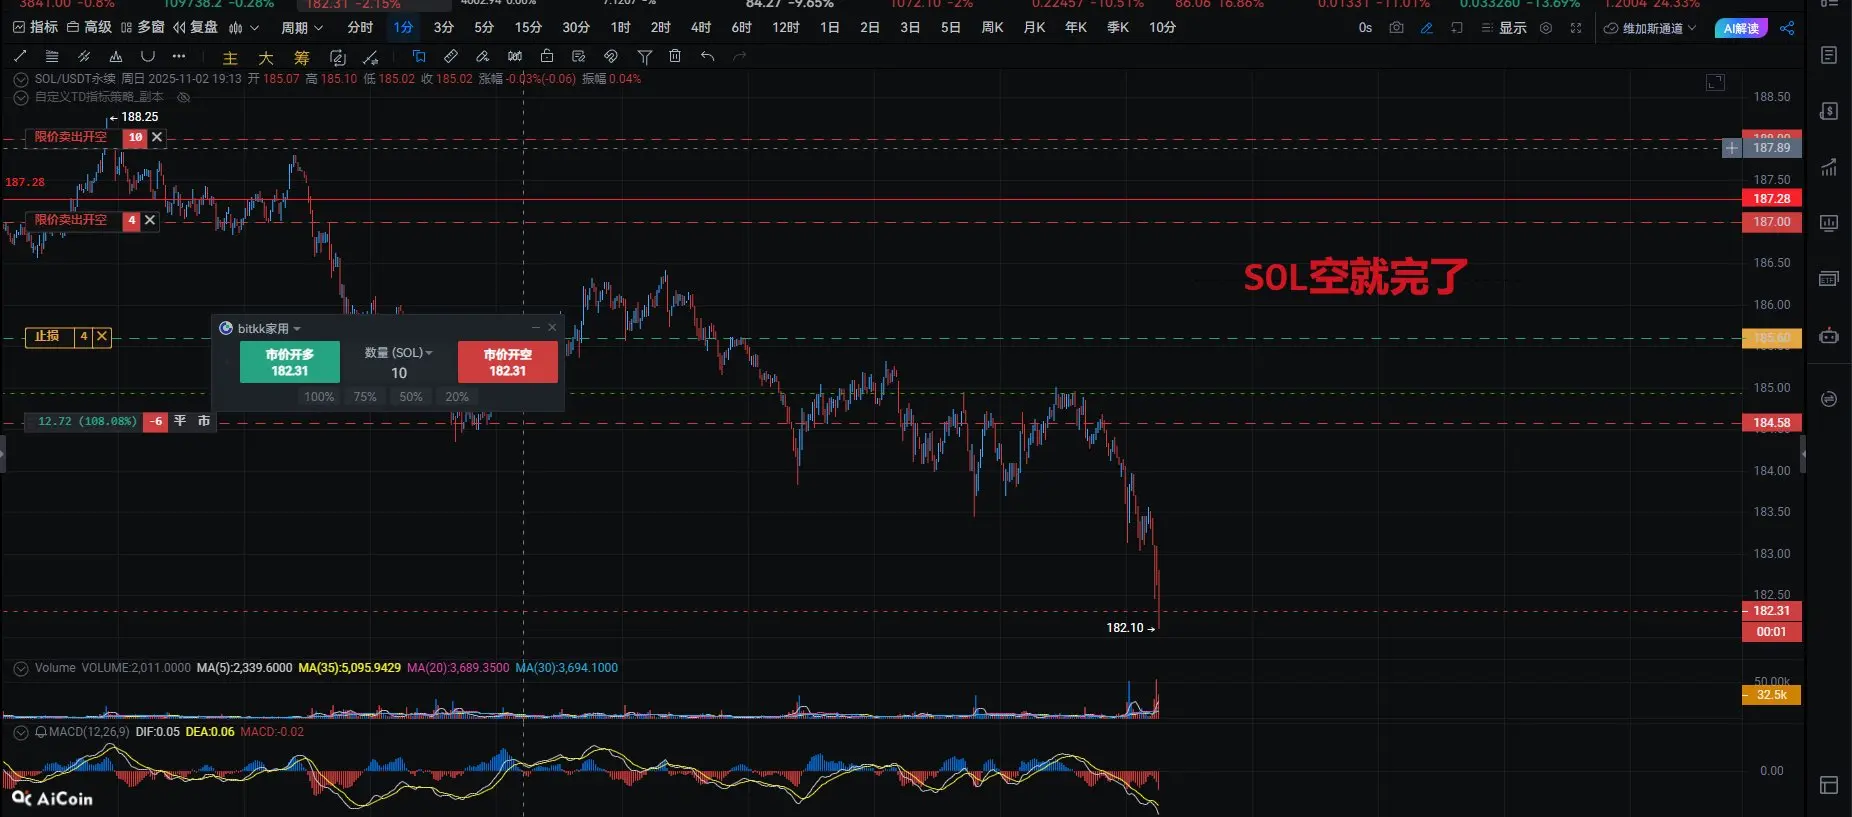Toggle hide drawings eye-slash icon
Image resolution: width=1852 pixels, height=817 pixels.
[x=611, y=56]
